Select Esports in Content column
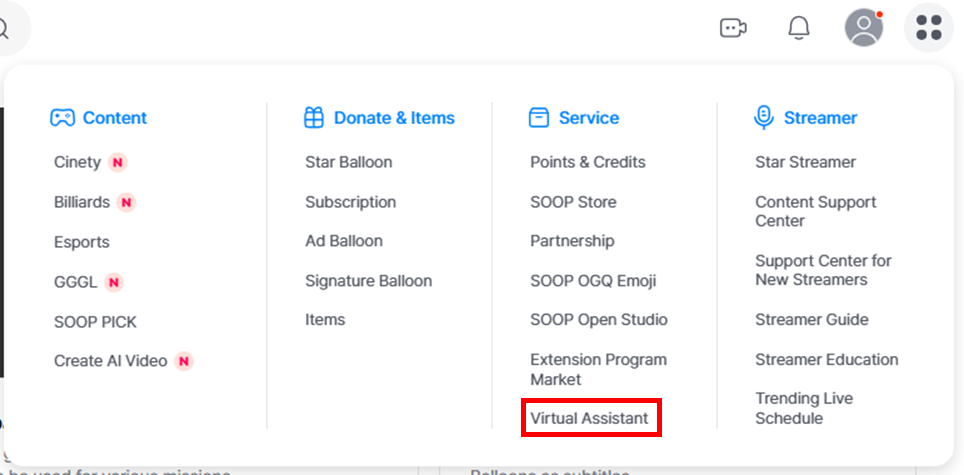The height and width of the screenshot is (475, 964). pyautogui.click(x=82, y=242)
